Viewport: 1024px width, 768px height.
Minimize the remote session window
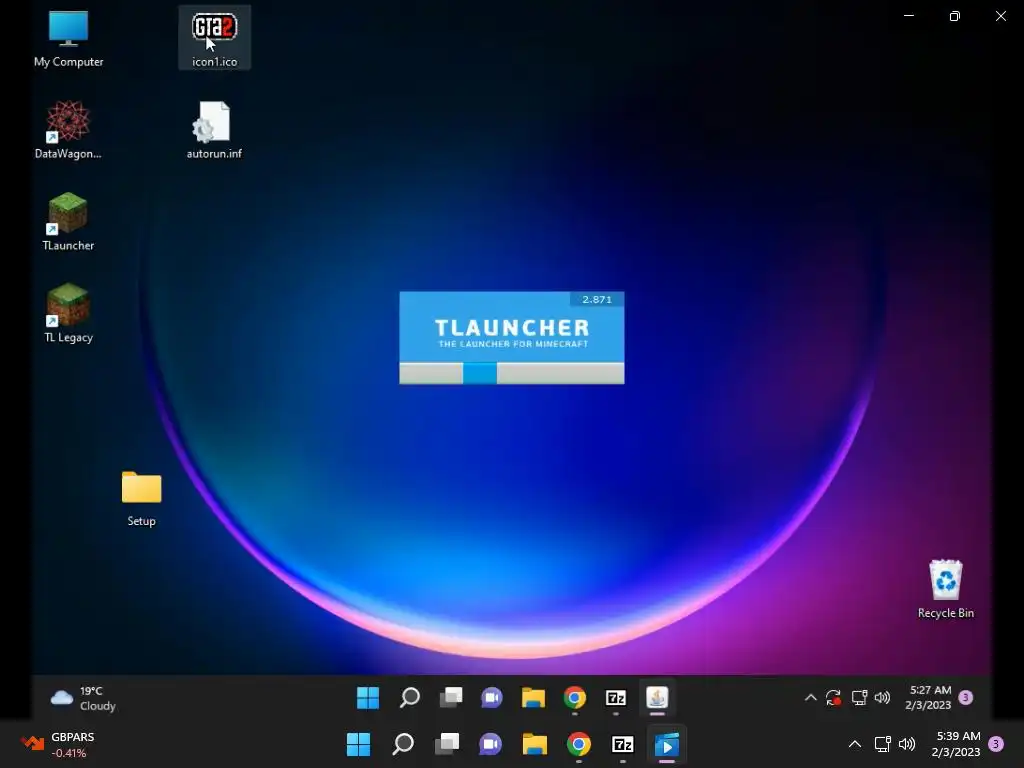(908, 16)
